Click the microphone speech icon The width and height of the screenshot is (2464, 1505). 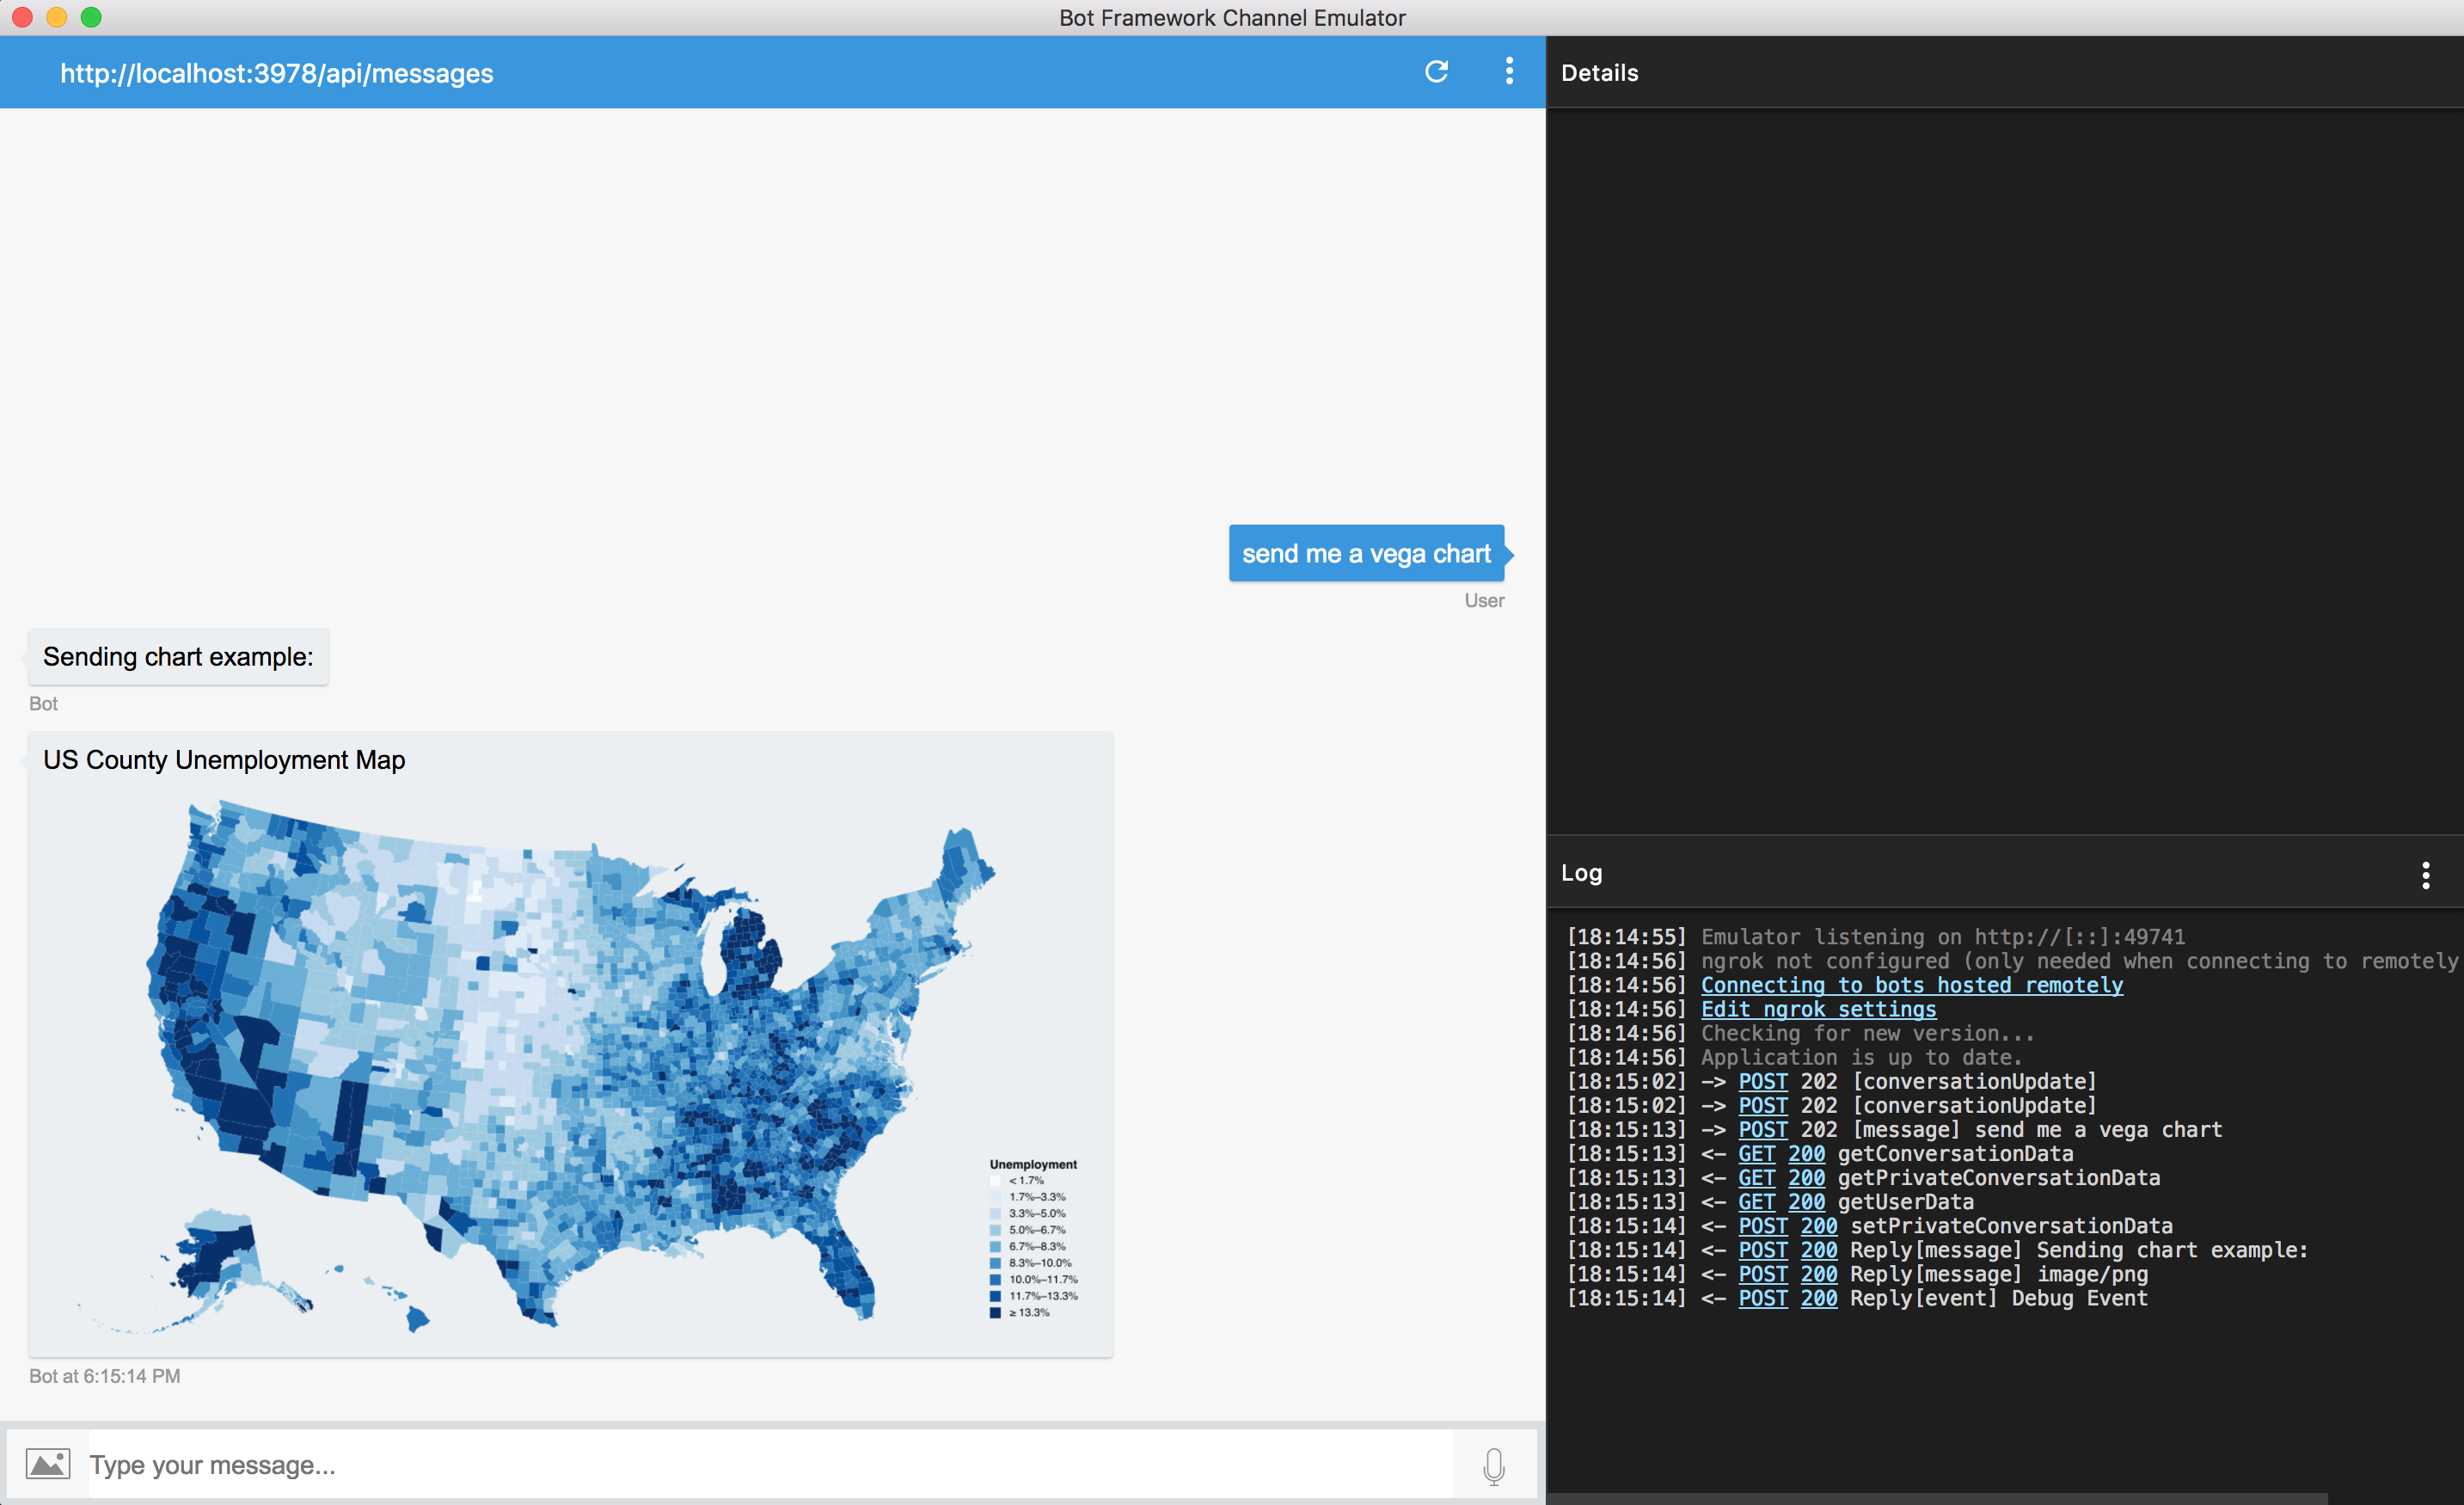coord(1493,1466)
